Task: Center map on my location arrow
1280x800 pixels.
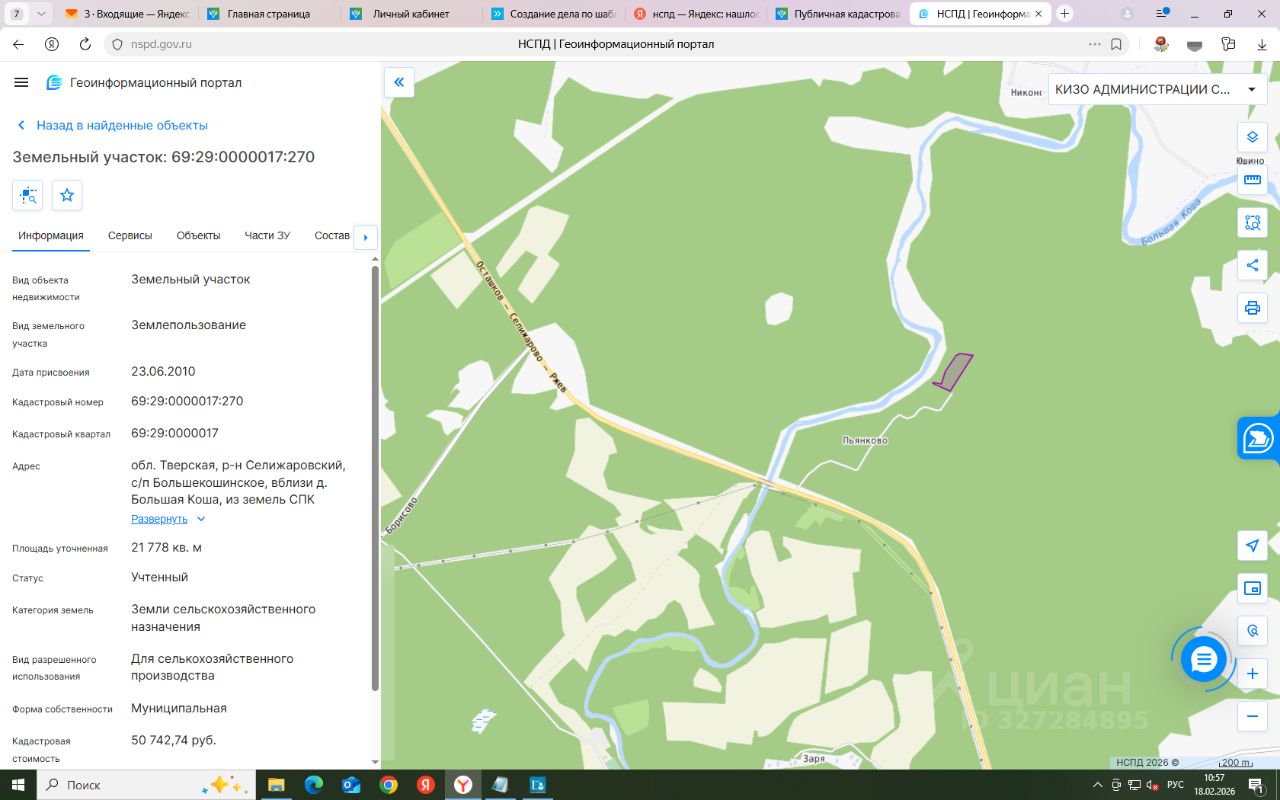Action: coord(1252,545)
